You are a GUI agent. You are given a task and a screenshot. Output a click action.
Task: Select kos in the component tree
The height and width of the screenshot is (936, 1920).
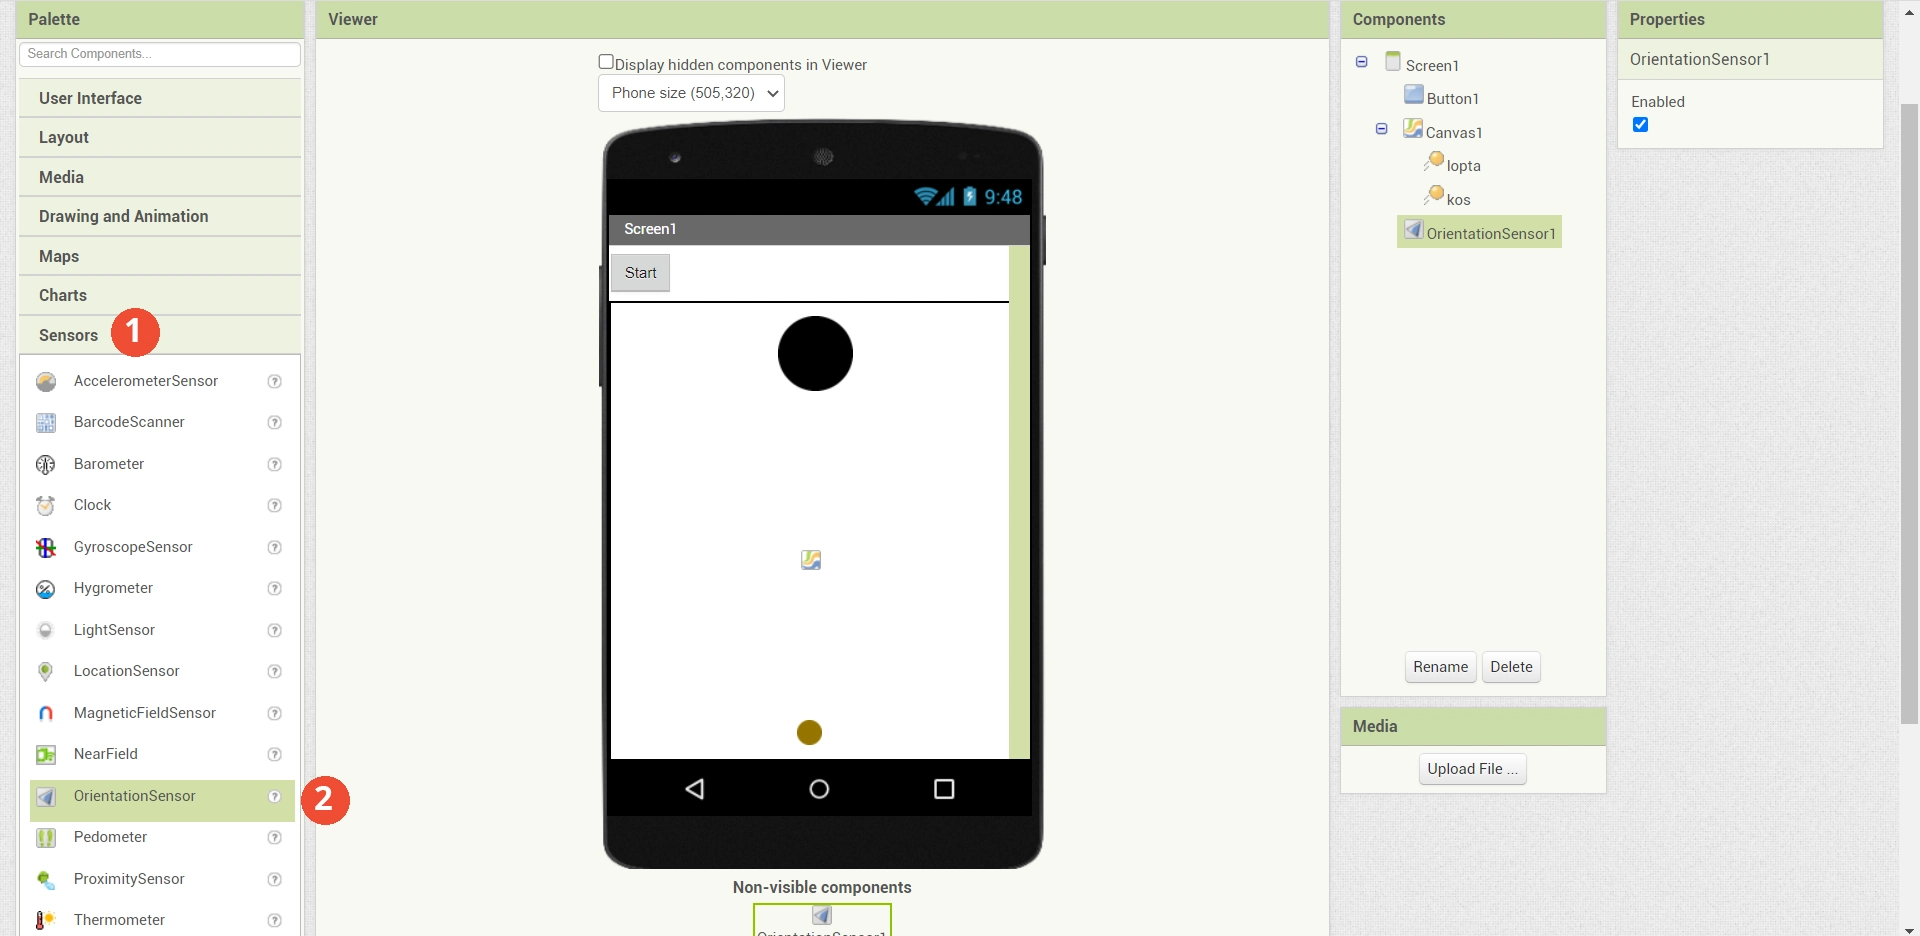click(1458, 199)
